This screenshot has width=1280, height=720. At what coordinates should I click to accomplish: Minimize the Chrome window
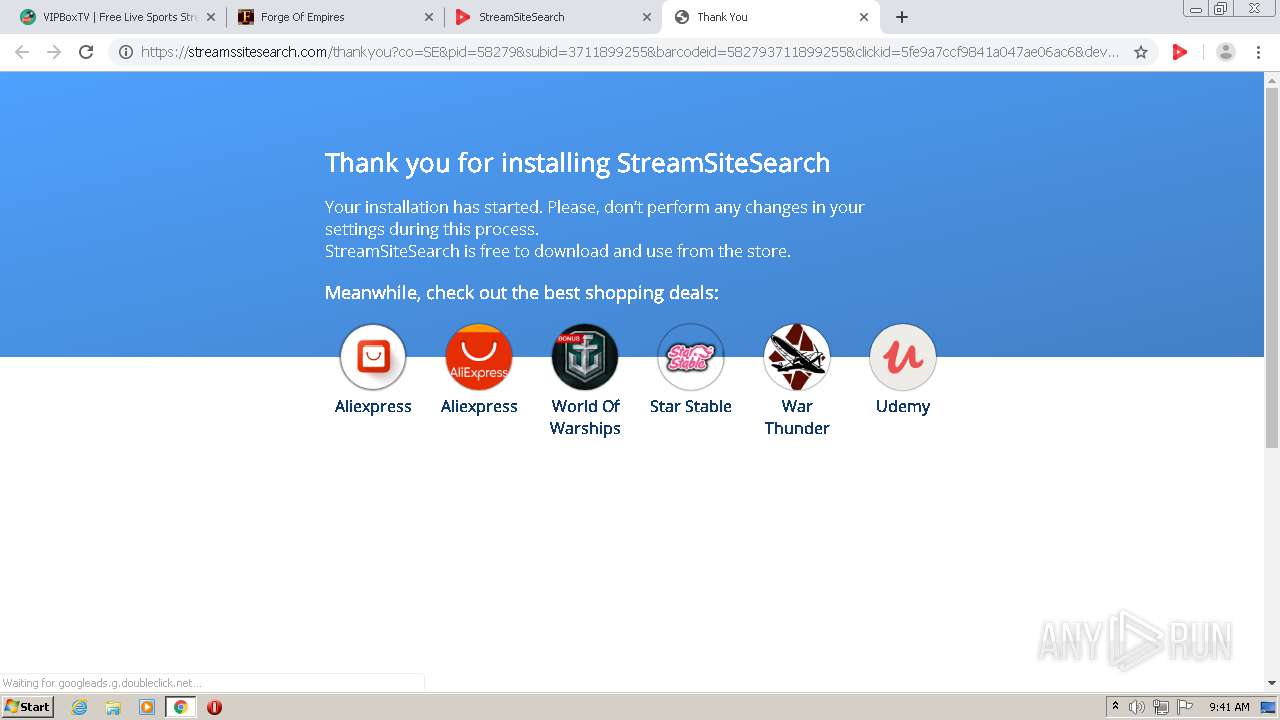1196,8
